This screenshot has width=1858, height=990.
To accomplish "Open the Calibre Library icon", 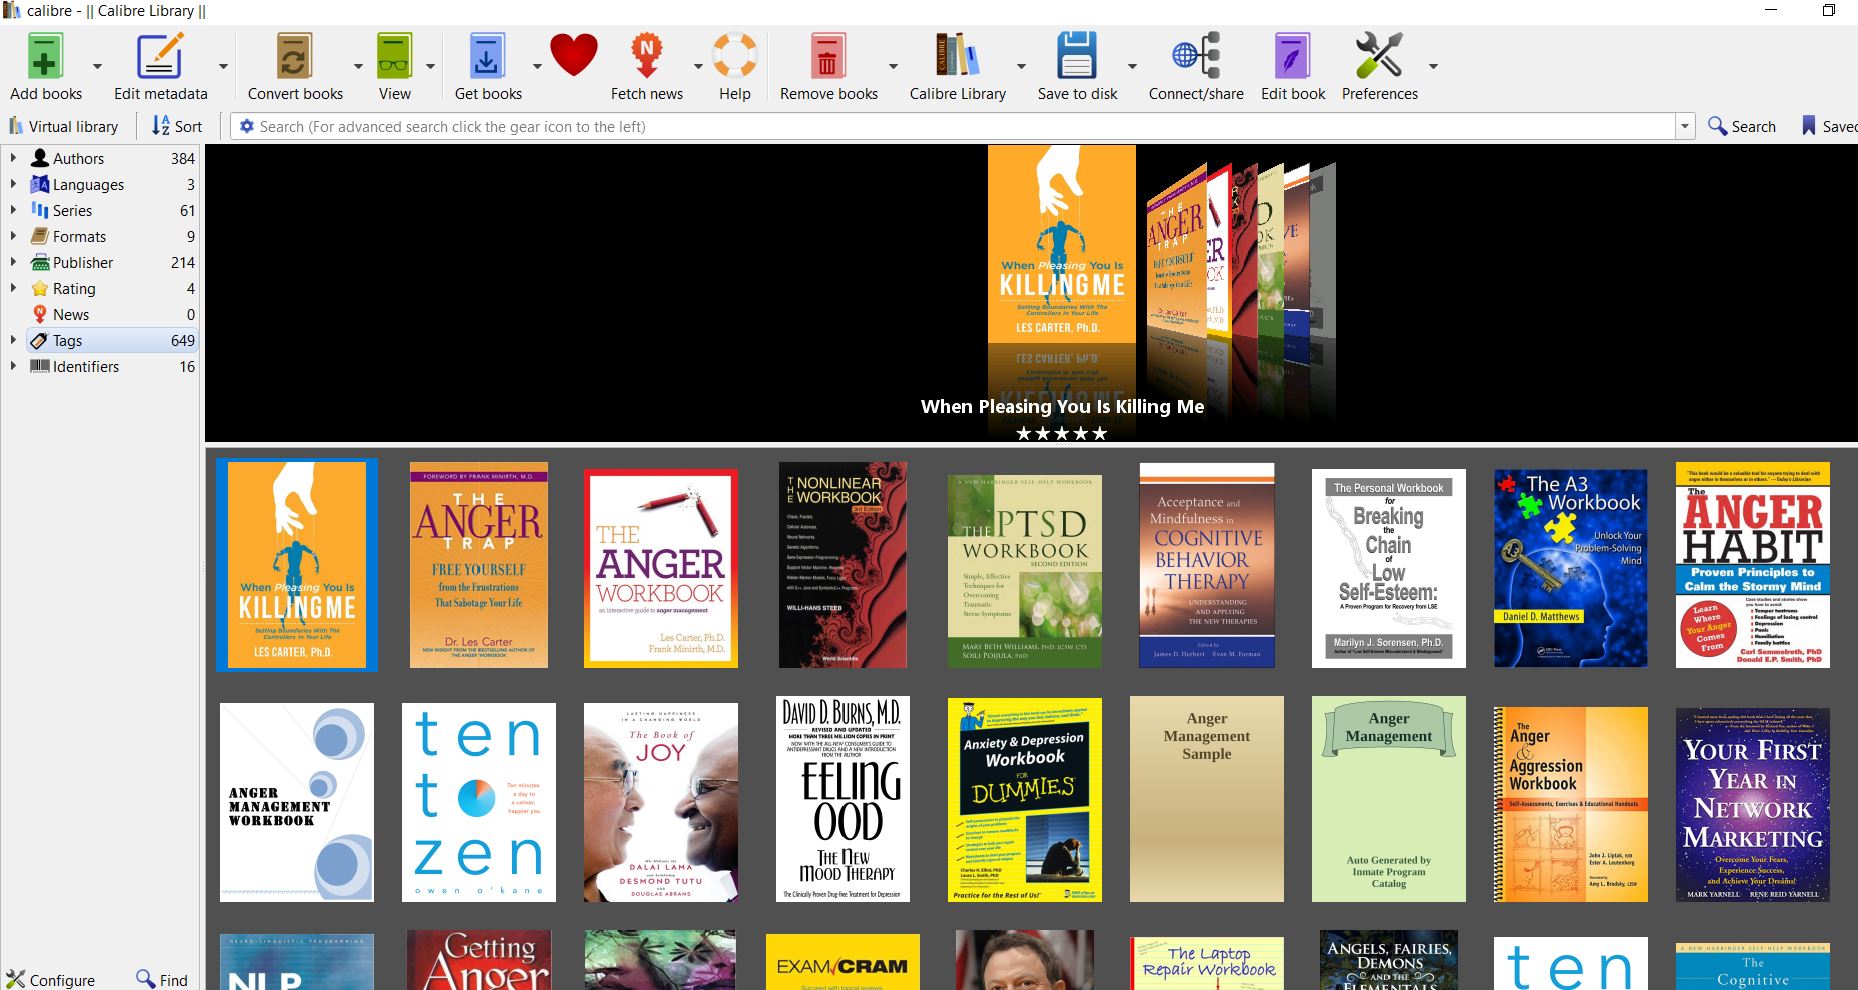I will 957,56.
